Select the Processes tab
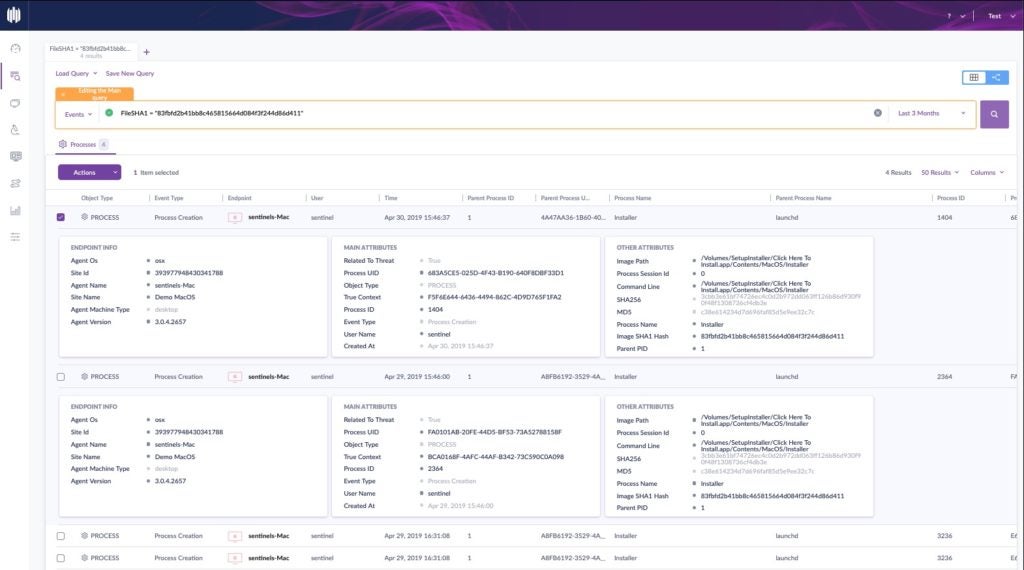The width and height of the screenshot is (1024, 570). click(x=83, y=144)
